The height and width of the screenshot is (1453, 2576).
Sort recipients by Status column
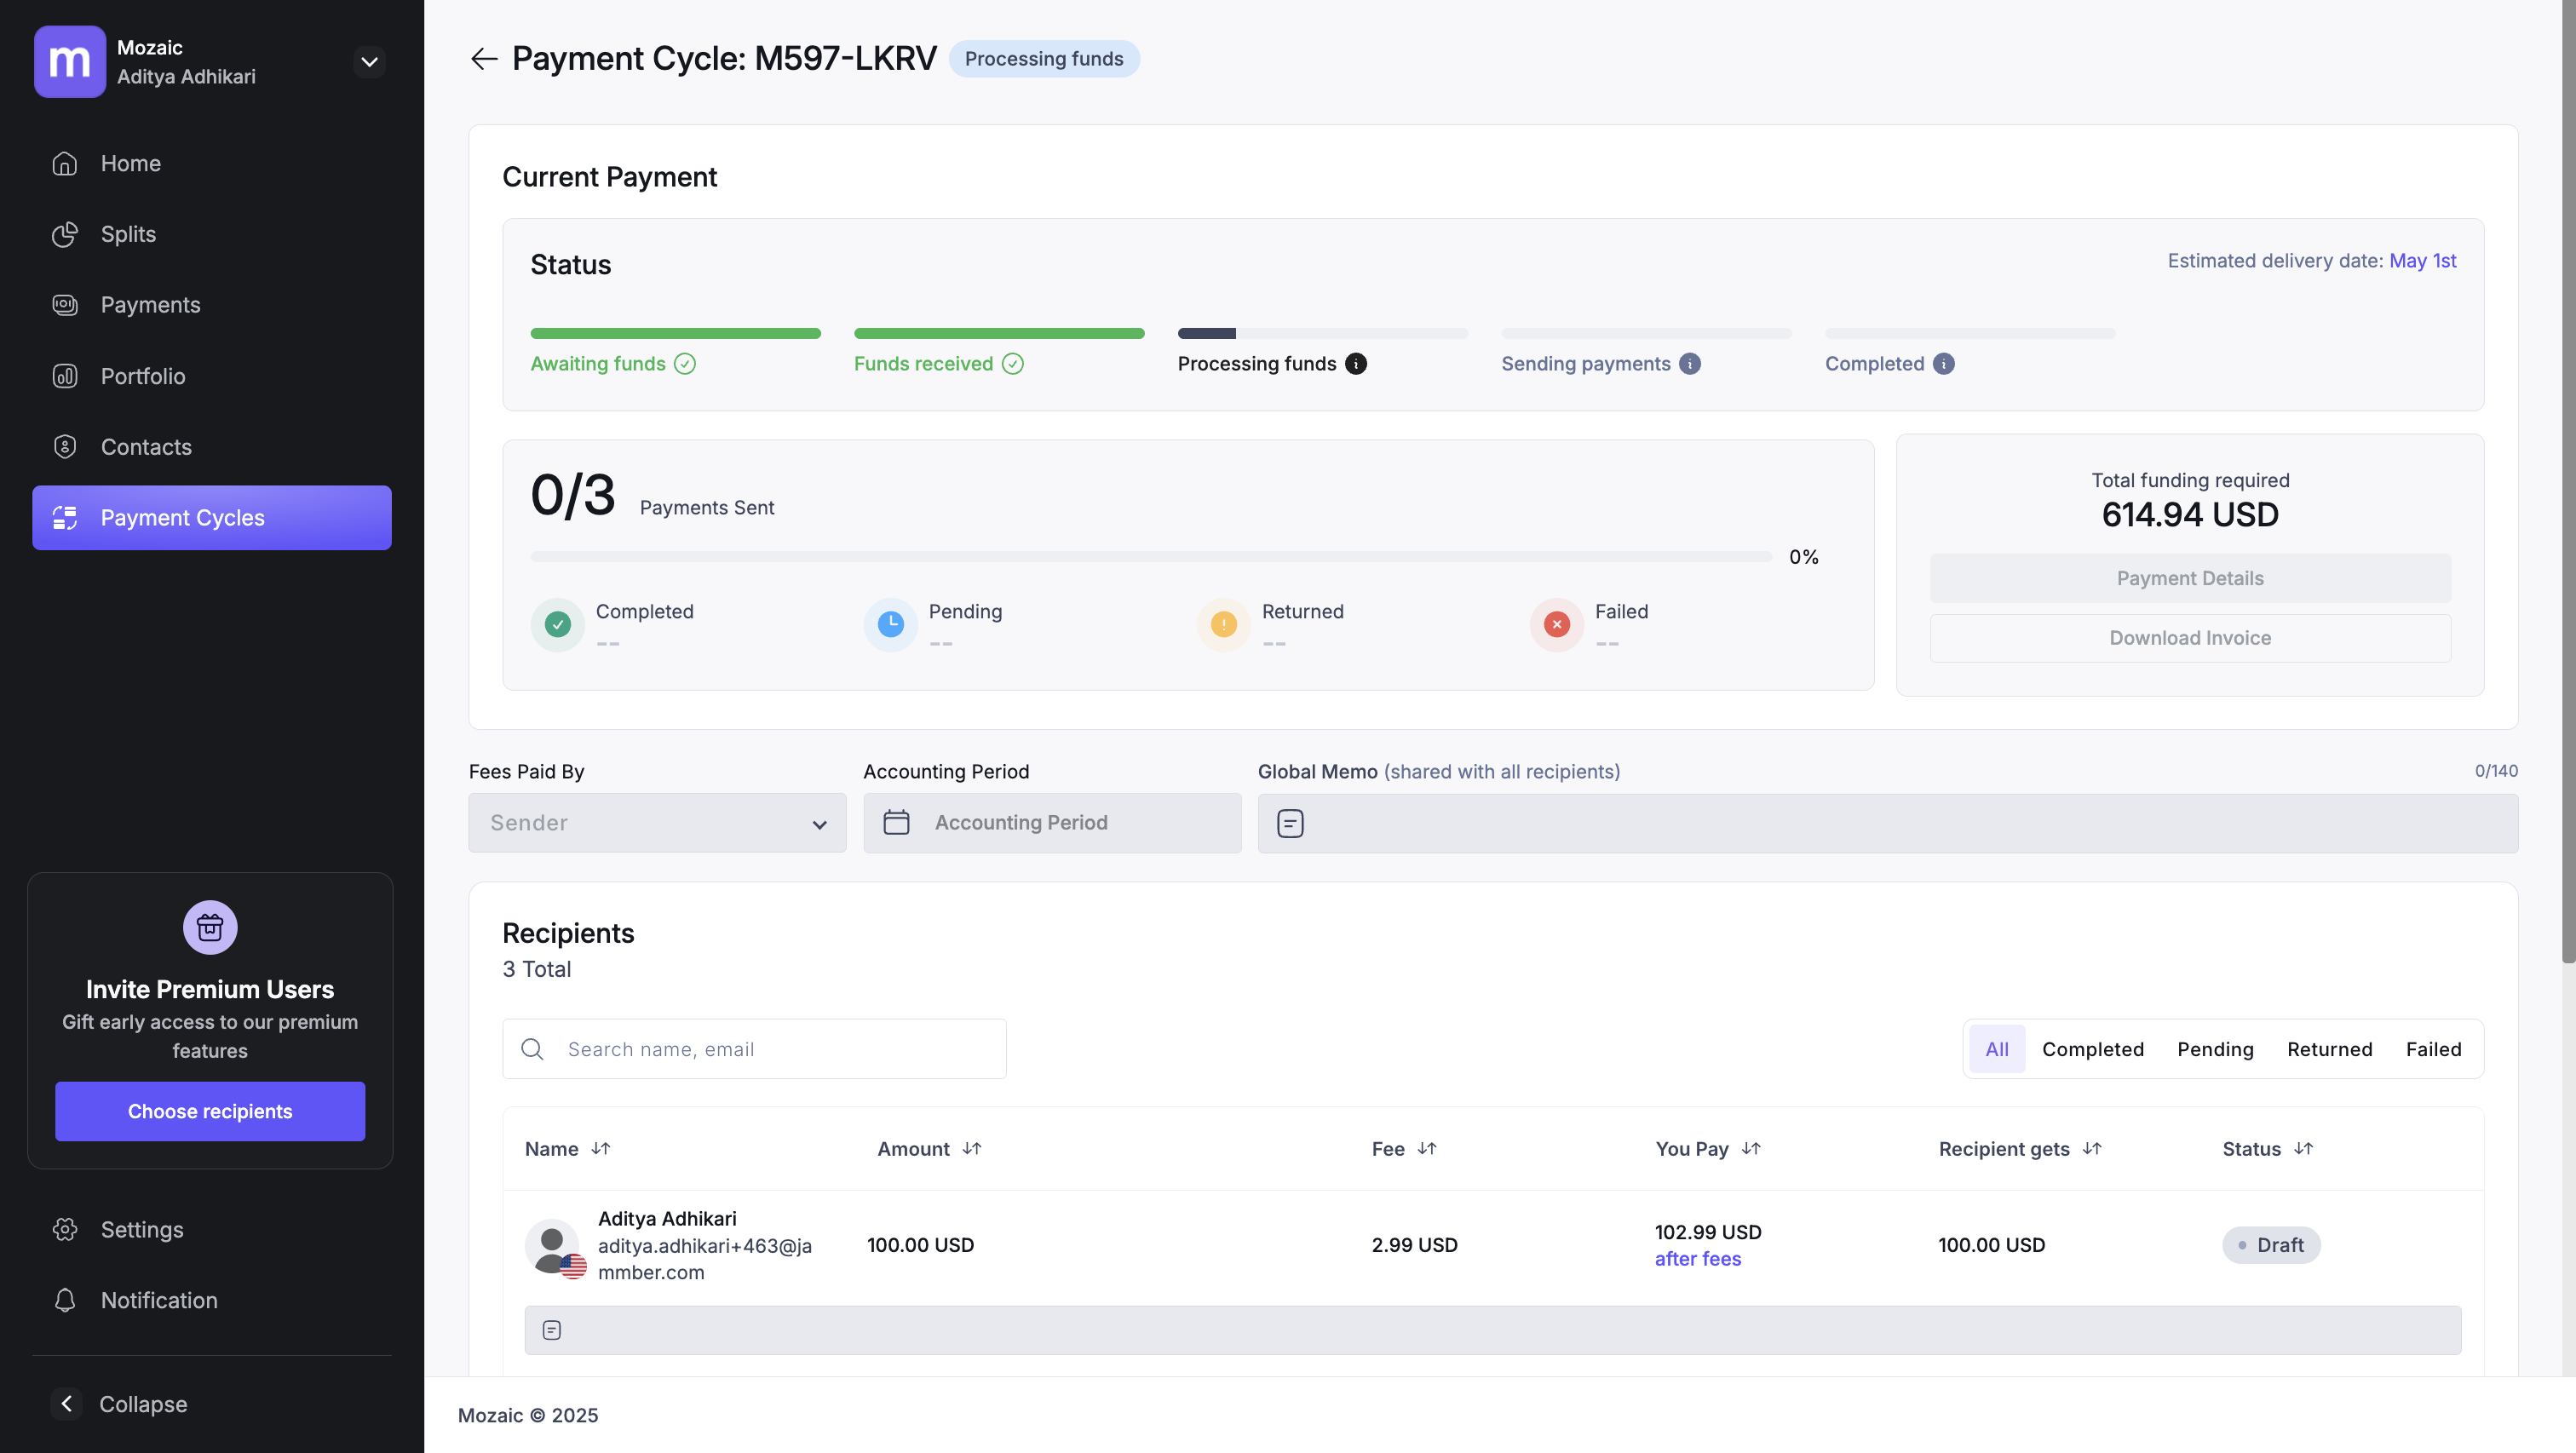pos(2303,1149)
